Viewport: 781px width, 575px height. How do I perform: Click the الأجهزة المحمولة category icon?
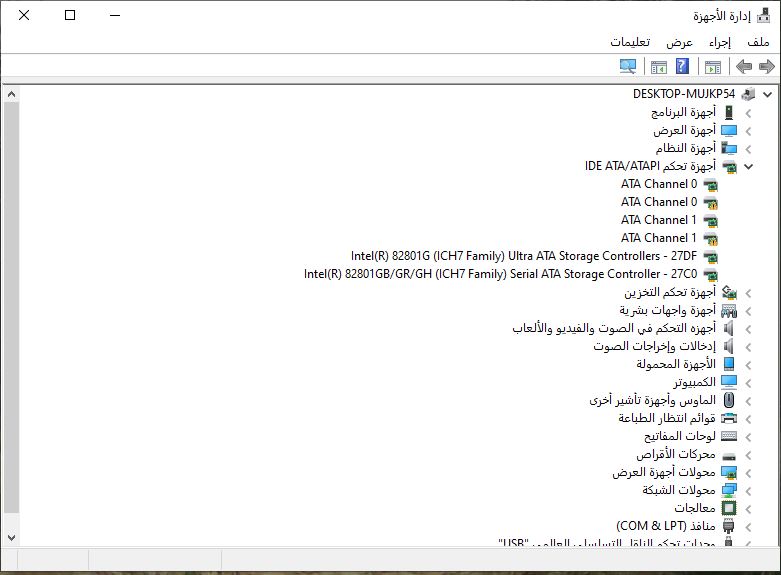[729, 364]
